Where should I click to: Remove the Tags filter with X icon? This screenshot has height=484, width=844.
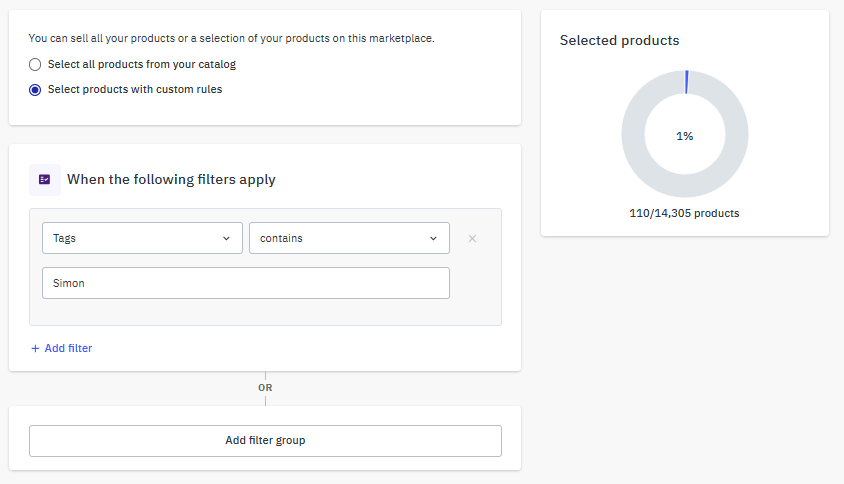[472, 239]
